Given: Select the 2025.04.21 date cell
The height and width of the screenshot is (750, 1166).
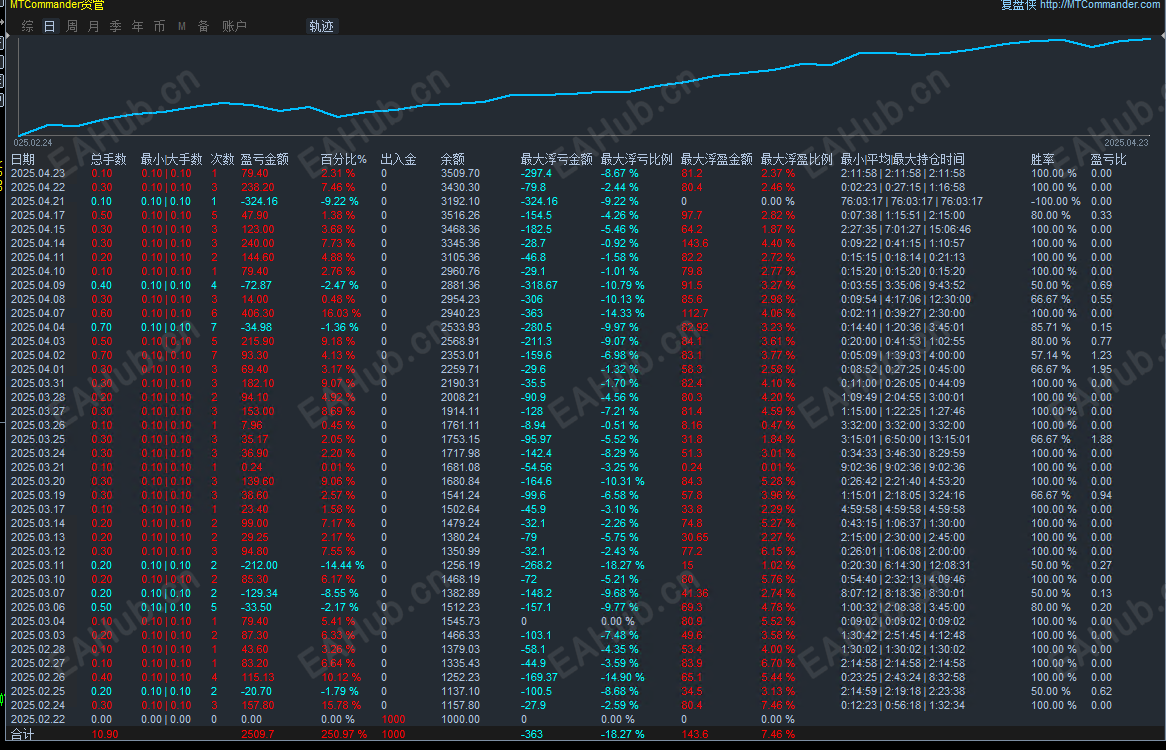Looking at the screenshot, I should (38, 201).
